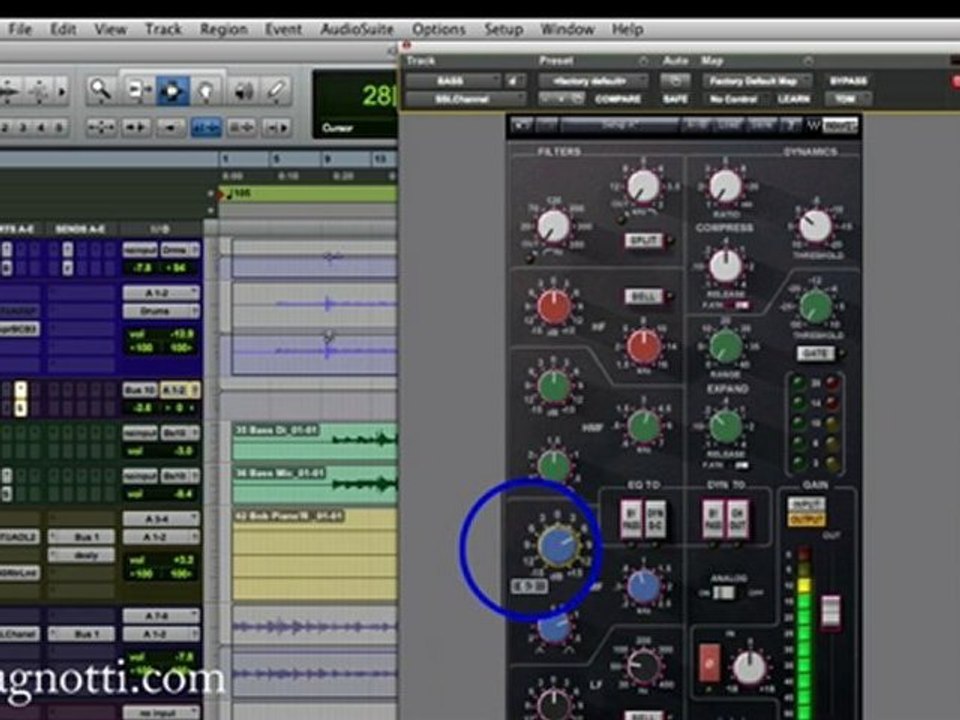Select the Grabber hand tool
Viewport: 960px width, 720px height.
tap(206, 91)
